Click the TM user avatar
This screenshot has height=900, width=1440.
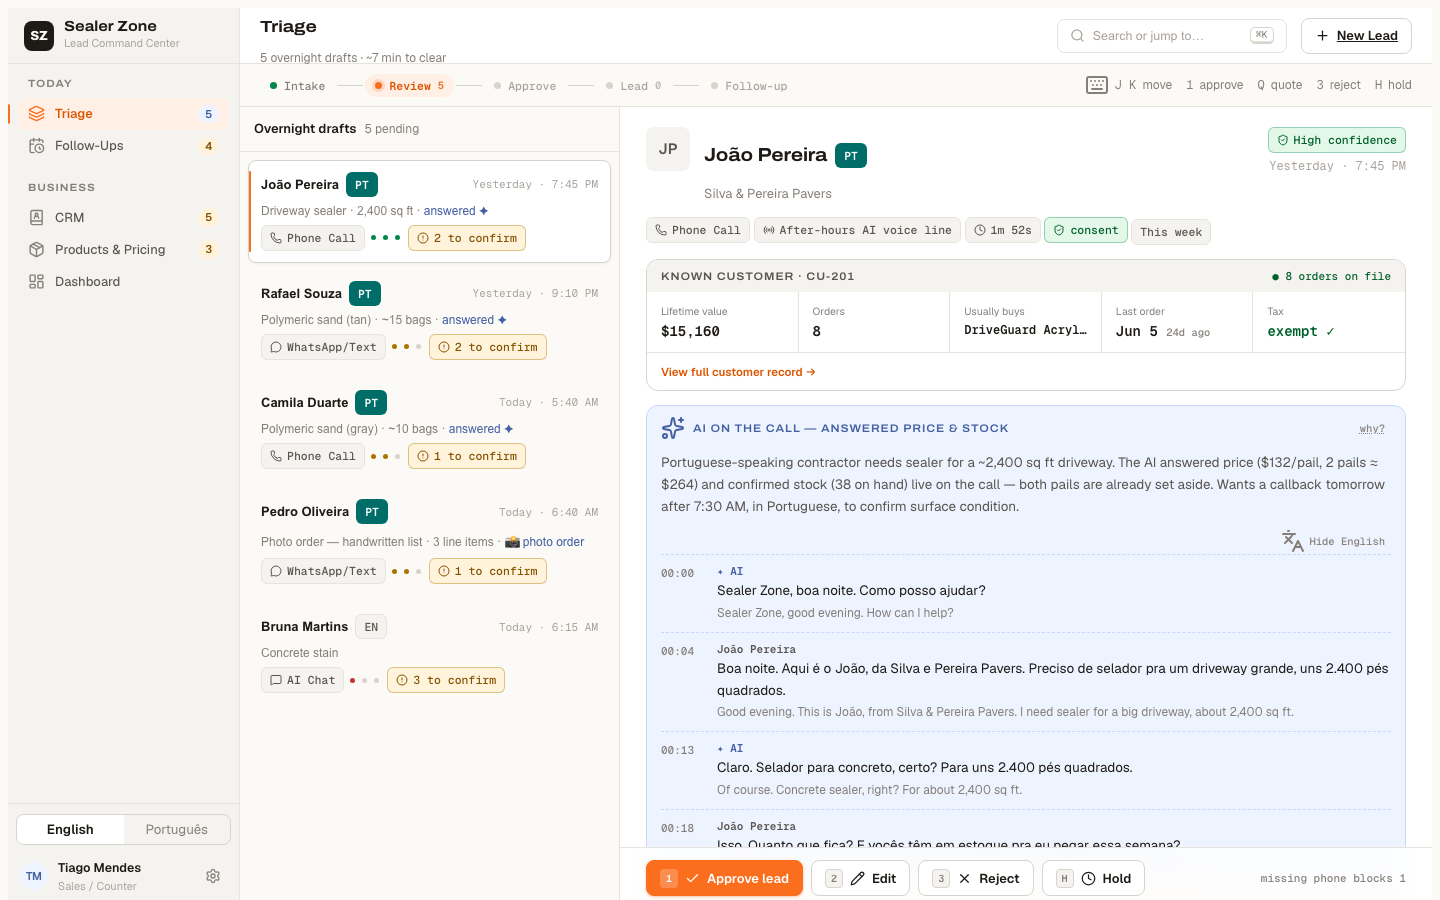click(34, 876)
